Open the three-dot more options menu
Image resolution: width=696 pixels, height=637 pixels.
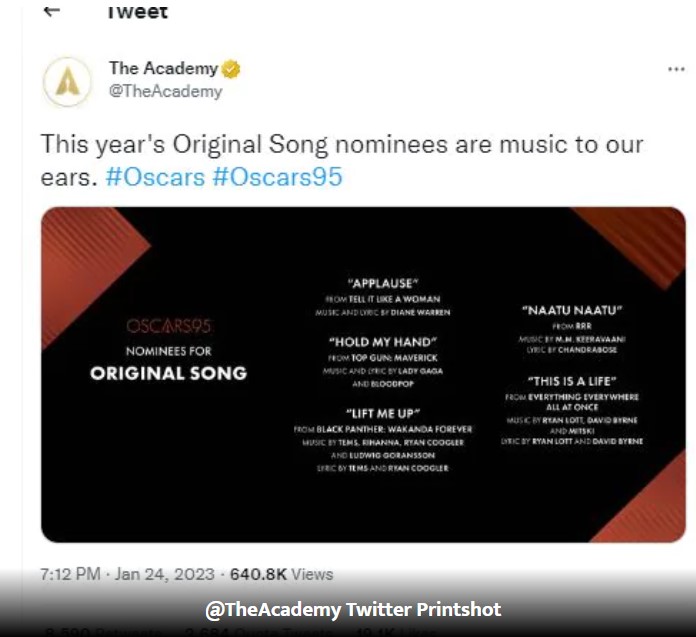tap(676, 69)
